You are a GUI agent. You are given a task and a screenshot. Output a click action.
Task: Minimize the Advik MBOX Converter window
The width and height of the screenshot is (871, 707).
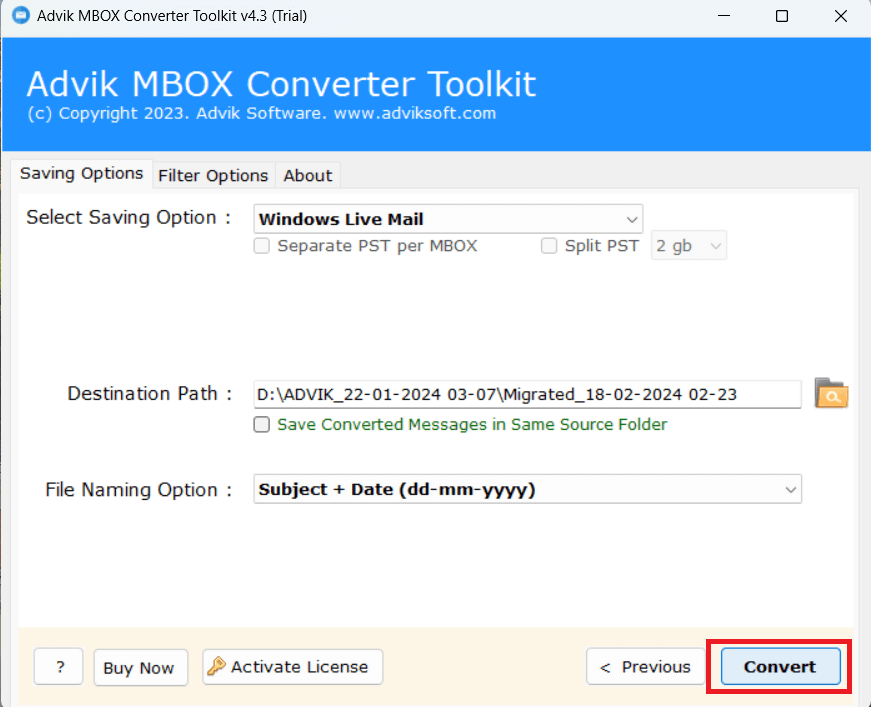723,16
